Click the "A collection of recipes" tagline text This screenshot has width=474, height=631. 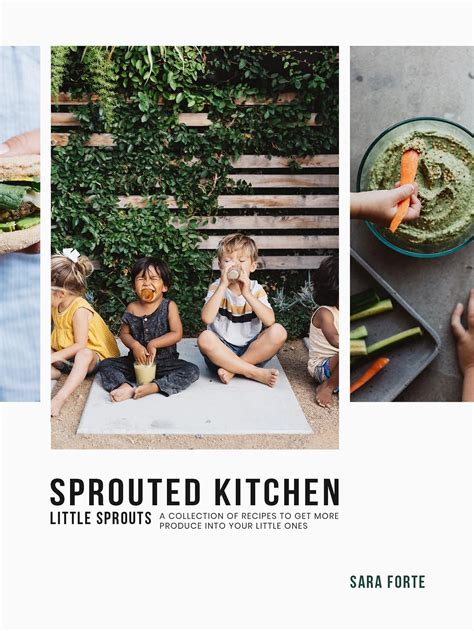click(x=249, y=521)
